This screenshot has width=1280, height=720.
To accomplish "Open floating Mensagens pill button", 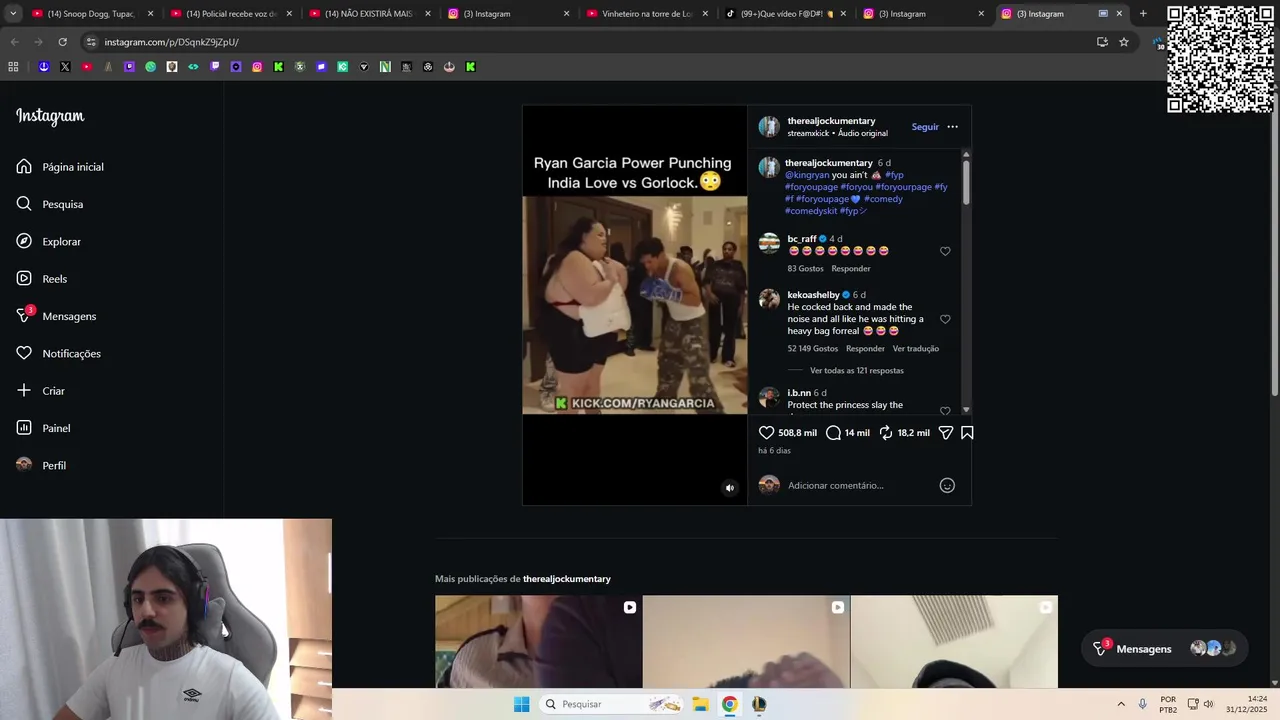I will click(x=1166, y=649).
